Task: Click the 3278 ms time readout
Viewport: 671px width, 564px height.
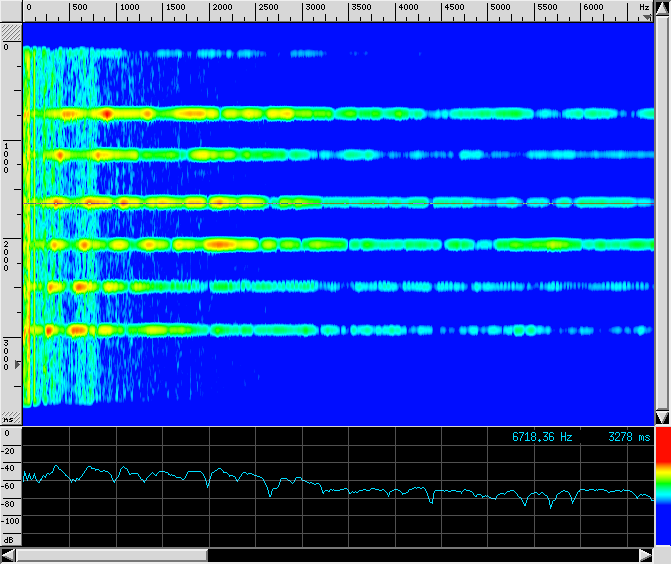Action: (628, 437)
